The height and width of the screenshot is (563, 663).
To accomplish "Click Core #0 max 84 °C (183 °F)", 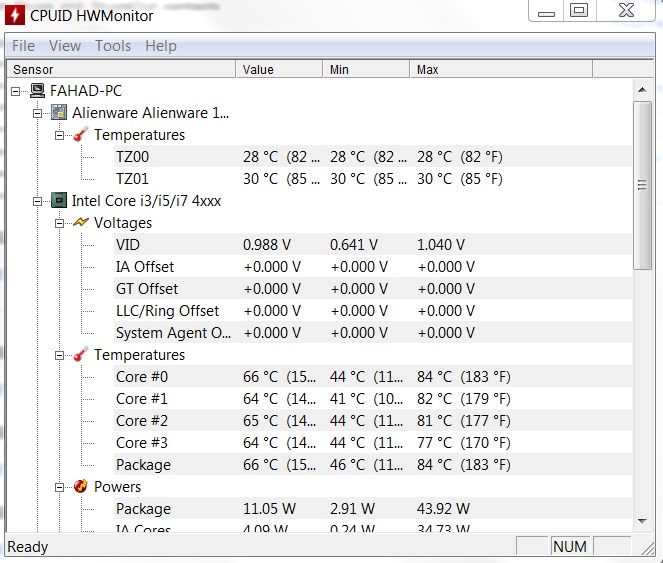I will tap(463, 376).
